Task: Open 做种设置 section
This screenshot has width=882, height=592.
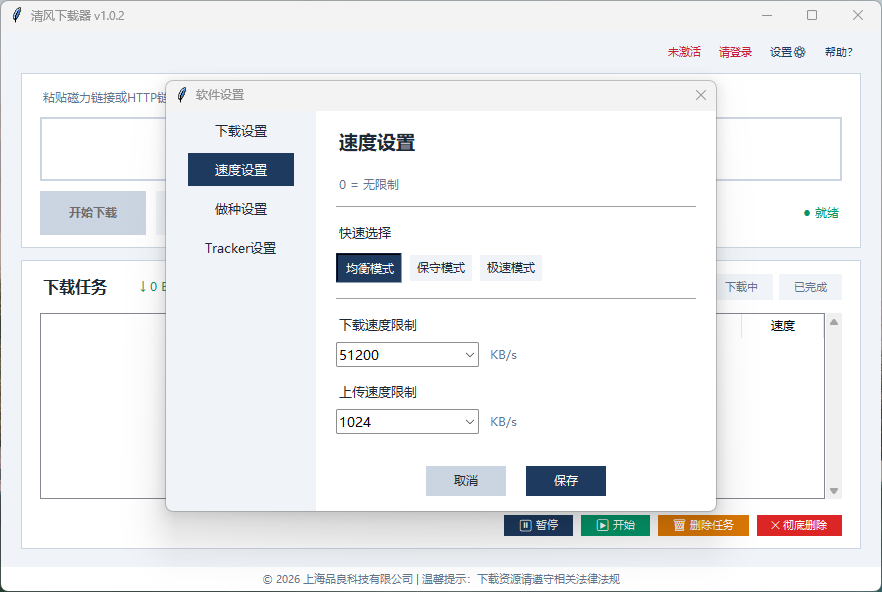Action: (x=241, y=209)
